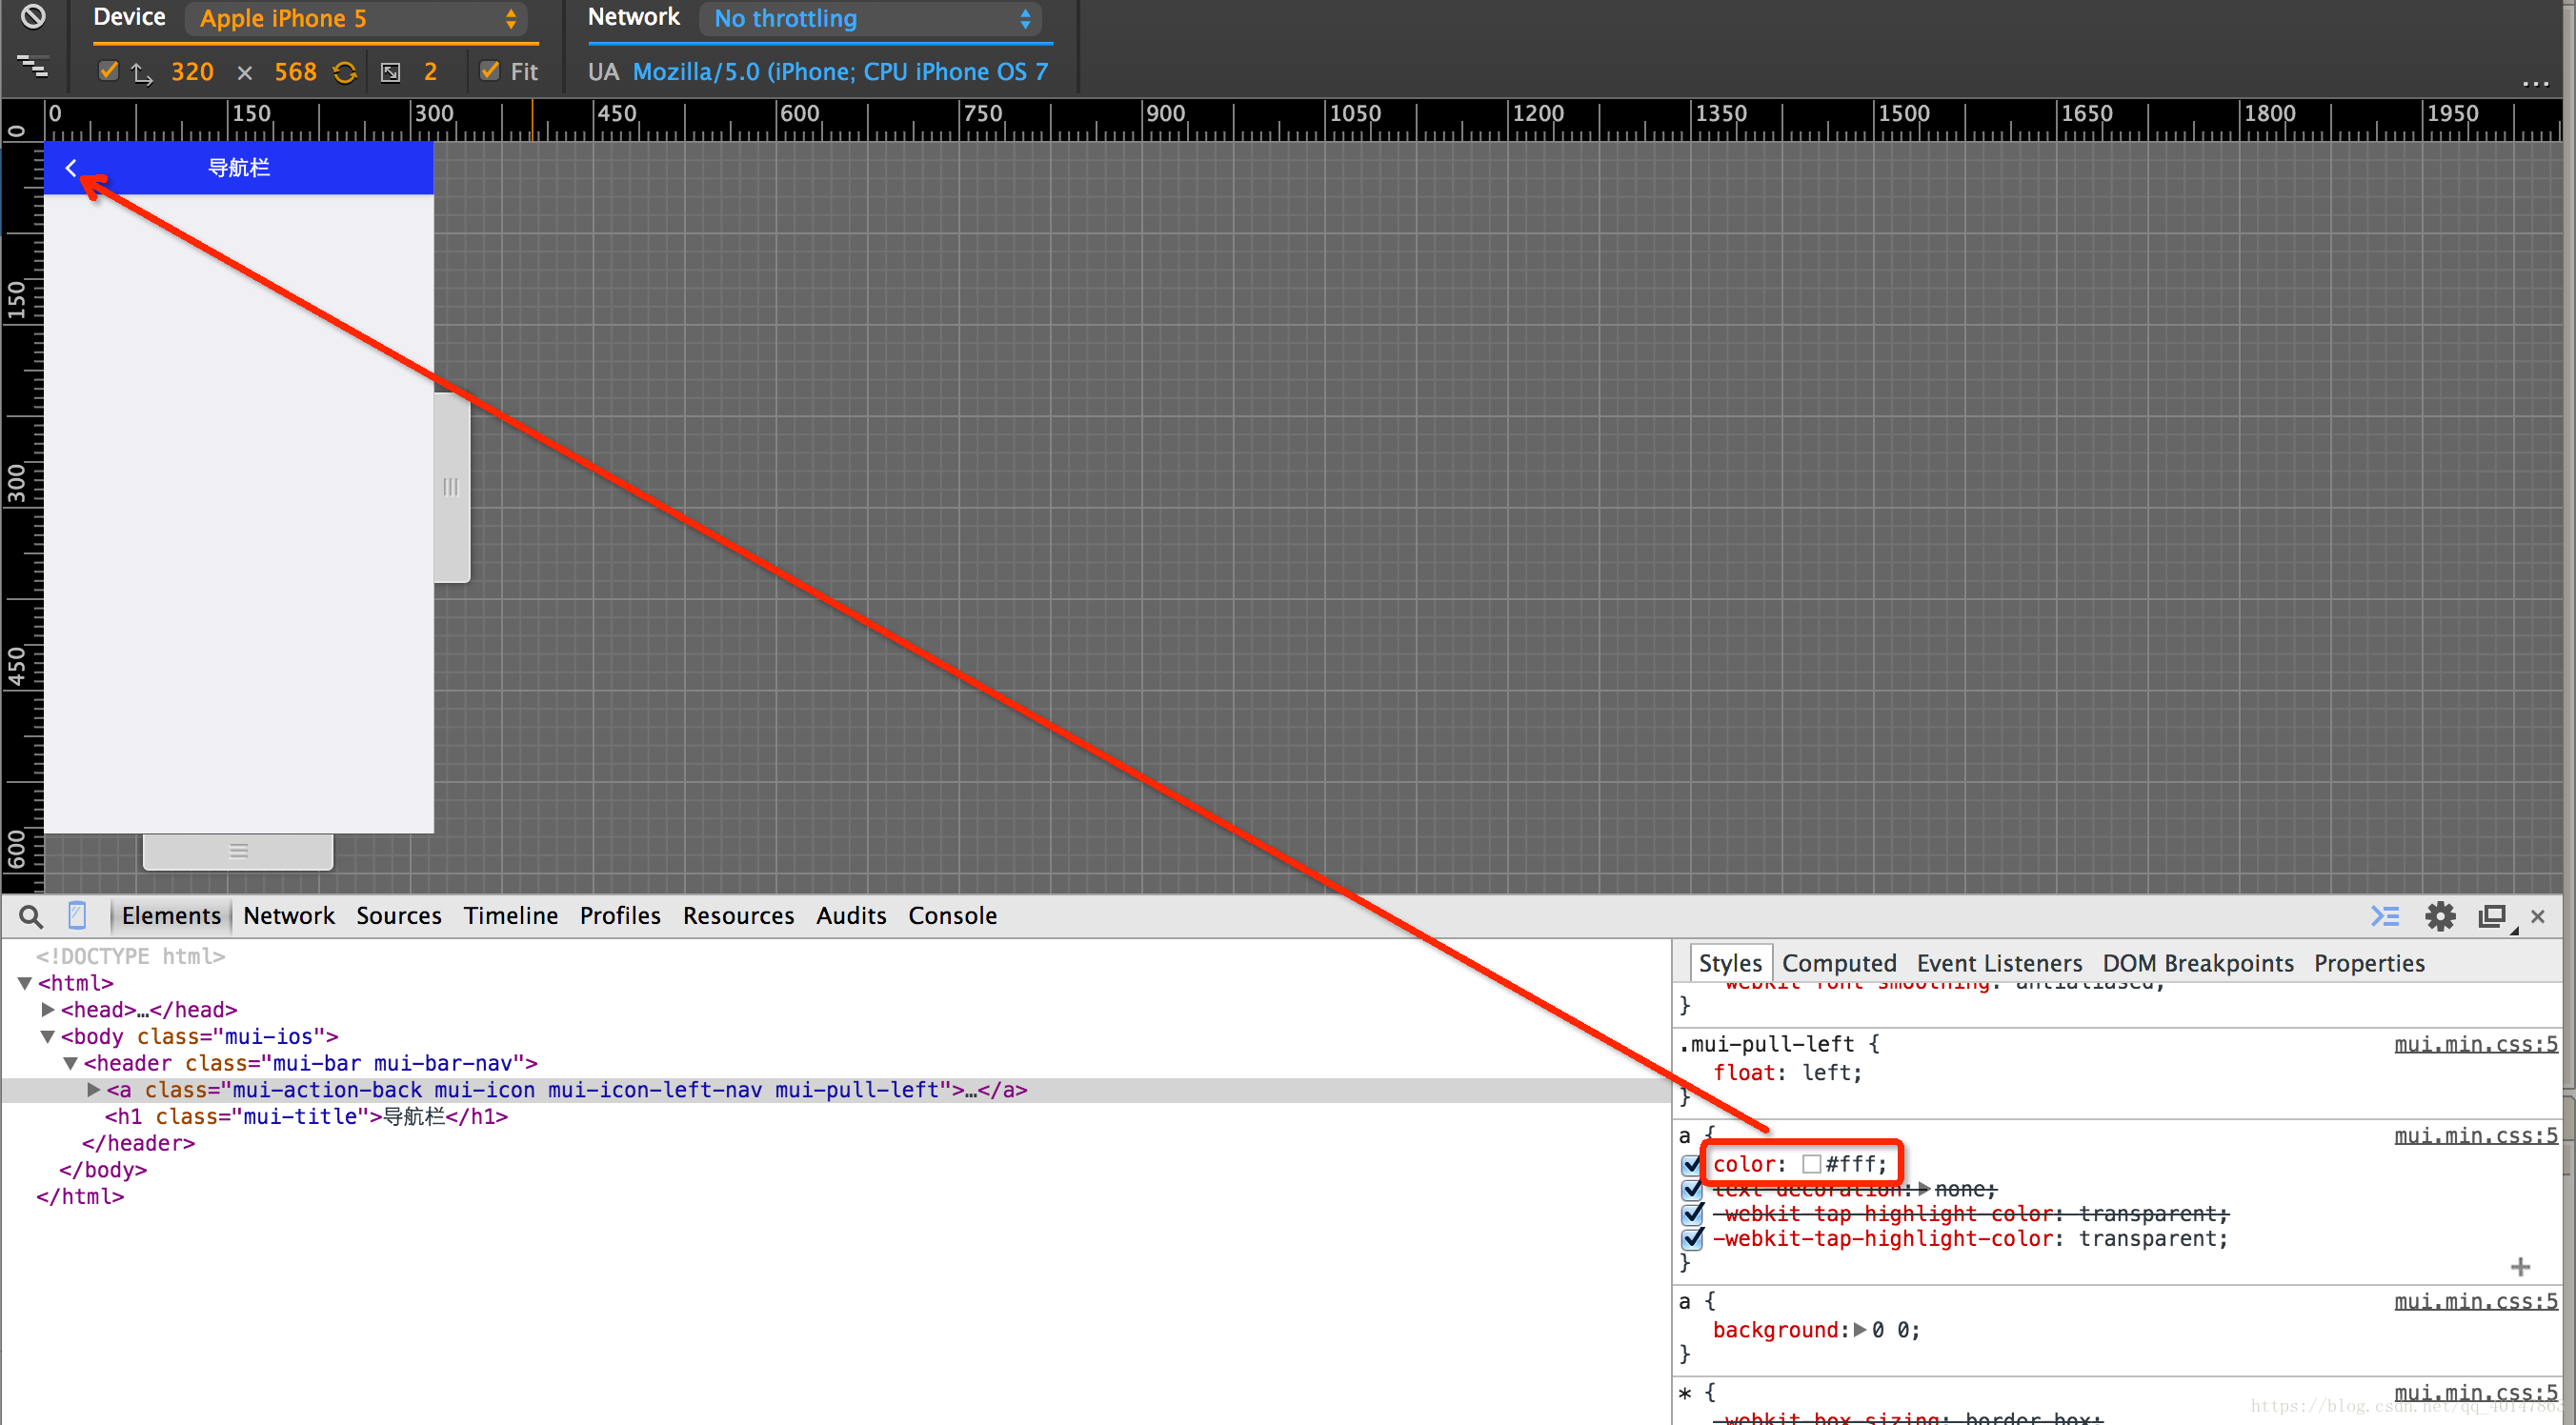Open the No throttling network dropdown
This screenshot has width=2576, height=1425.
[x=871, y=19]
